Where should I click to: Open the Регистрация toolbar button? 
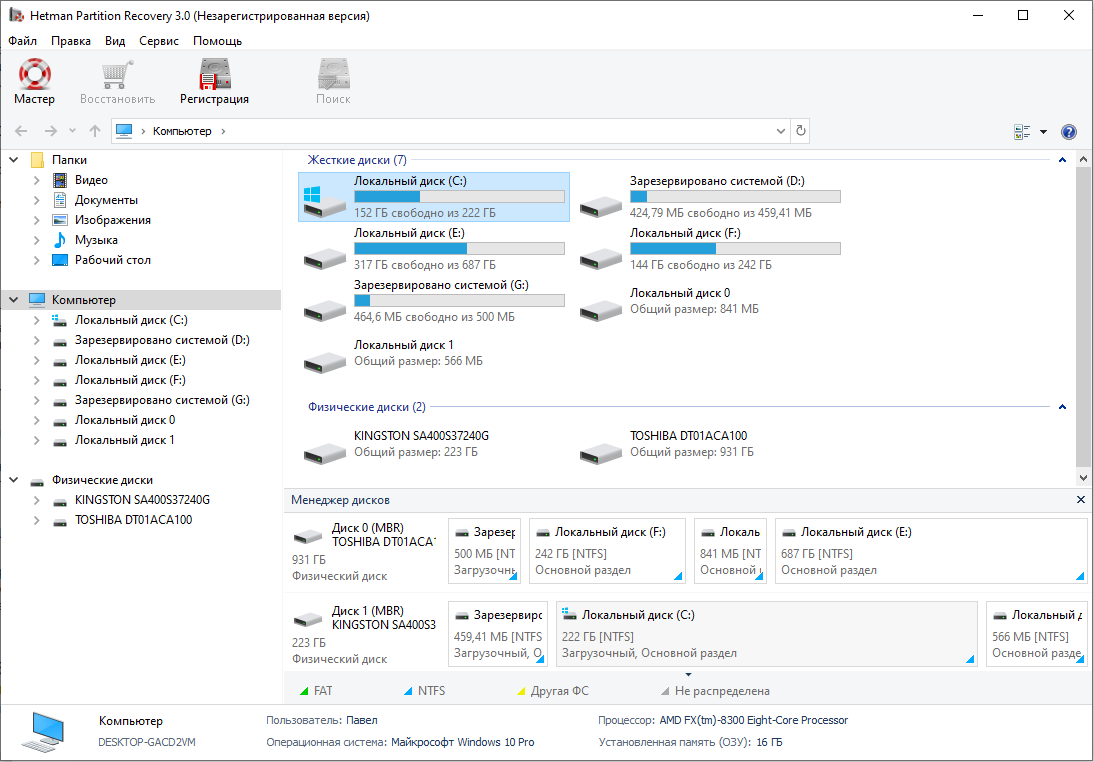pos(214,82)
